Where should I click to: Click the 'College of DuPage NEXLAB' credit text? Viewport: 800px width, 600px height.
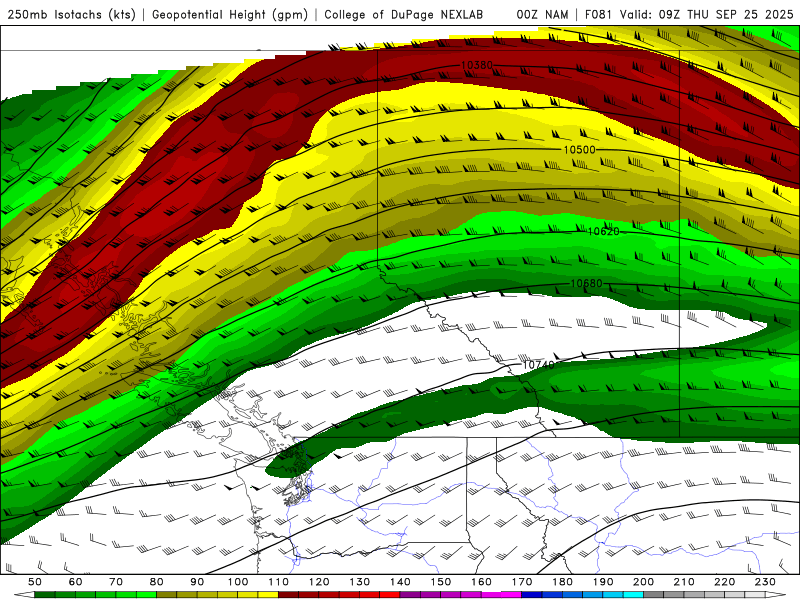coord(404,14)
